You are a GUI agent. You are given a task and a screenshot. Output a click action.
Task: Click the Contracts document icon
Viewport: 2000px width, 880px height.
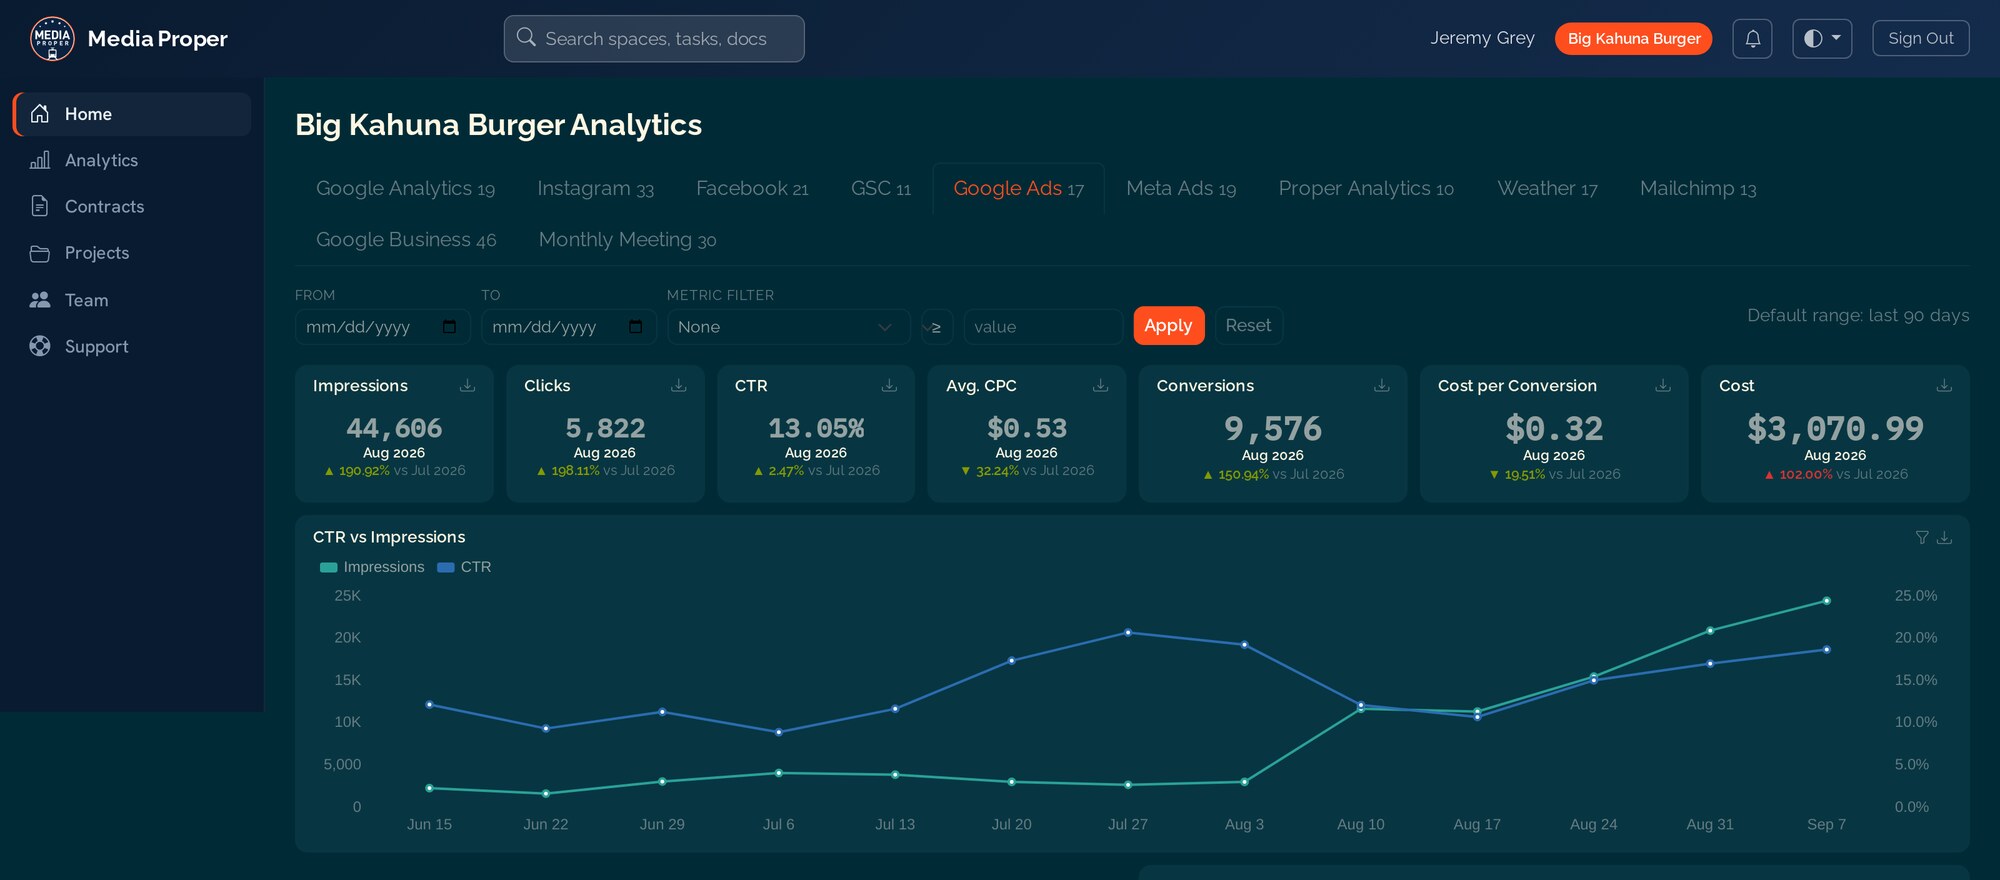40,206
